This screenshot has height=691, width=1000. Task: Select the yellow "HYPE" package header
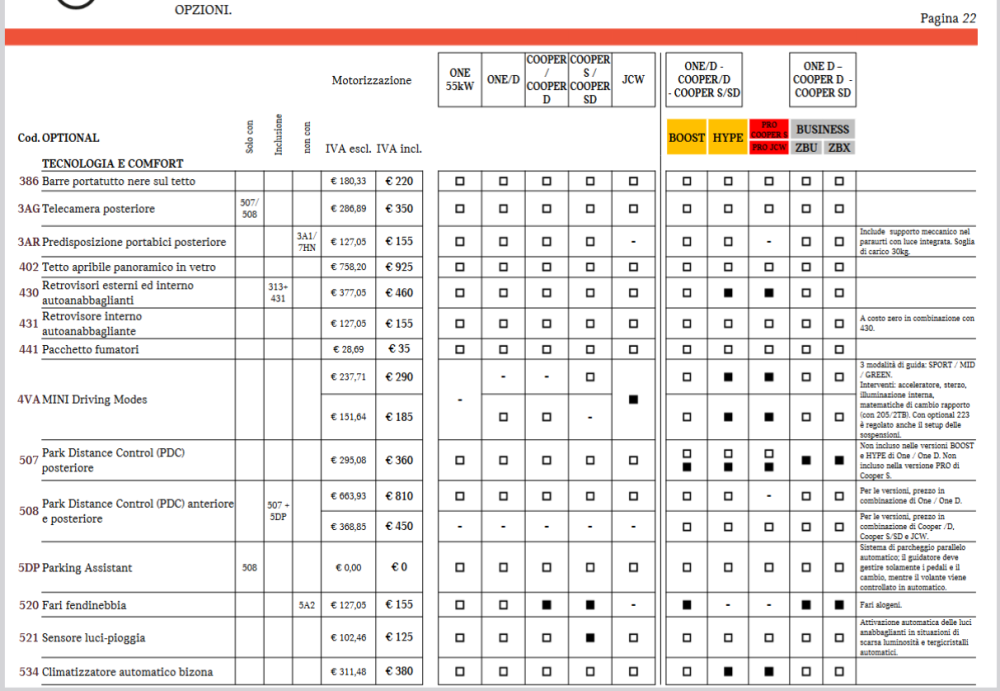728,137
